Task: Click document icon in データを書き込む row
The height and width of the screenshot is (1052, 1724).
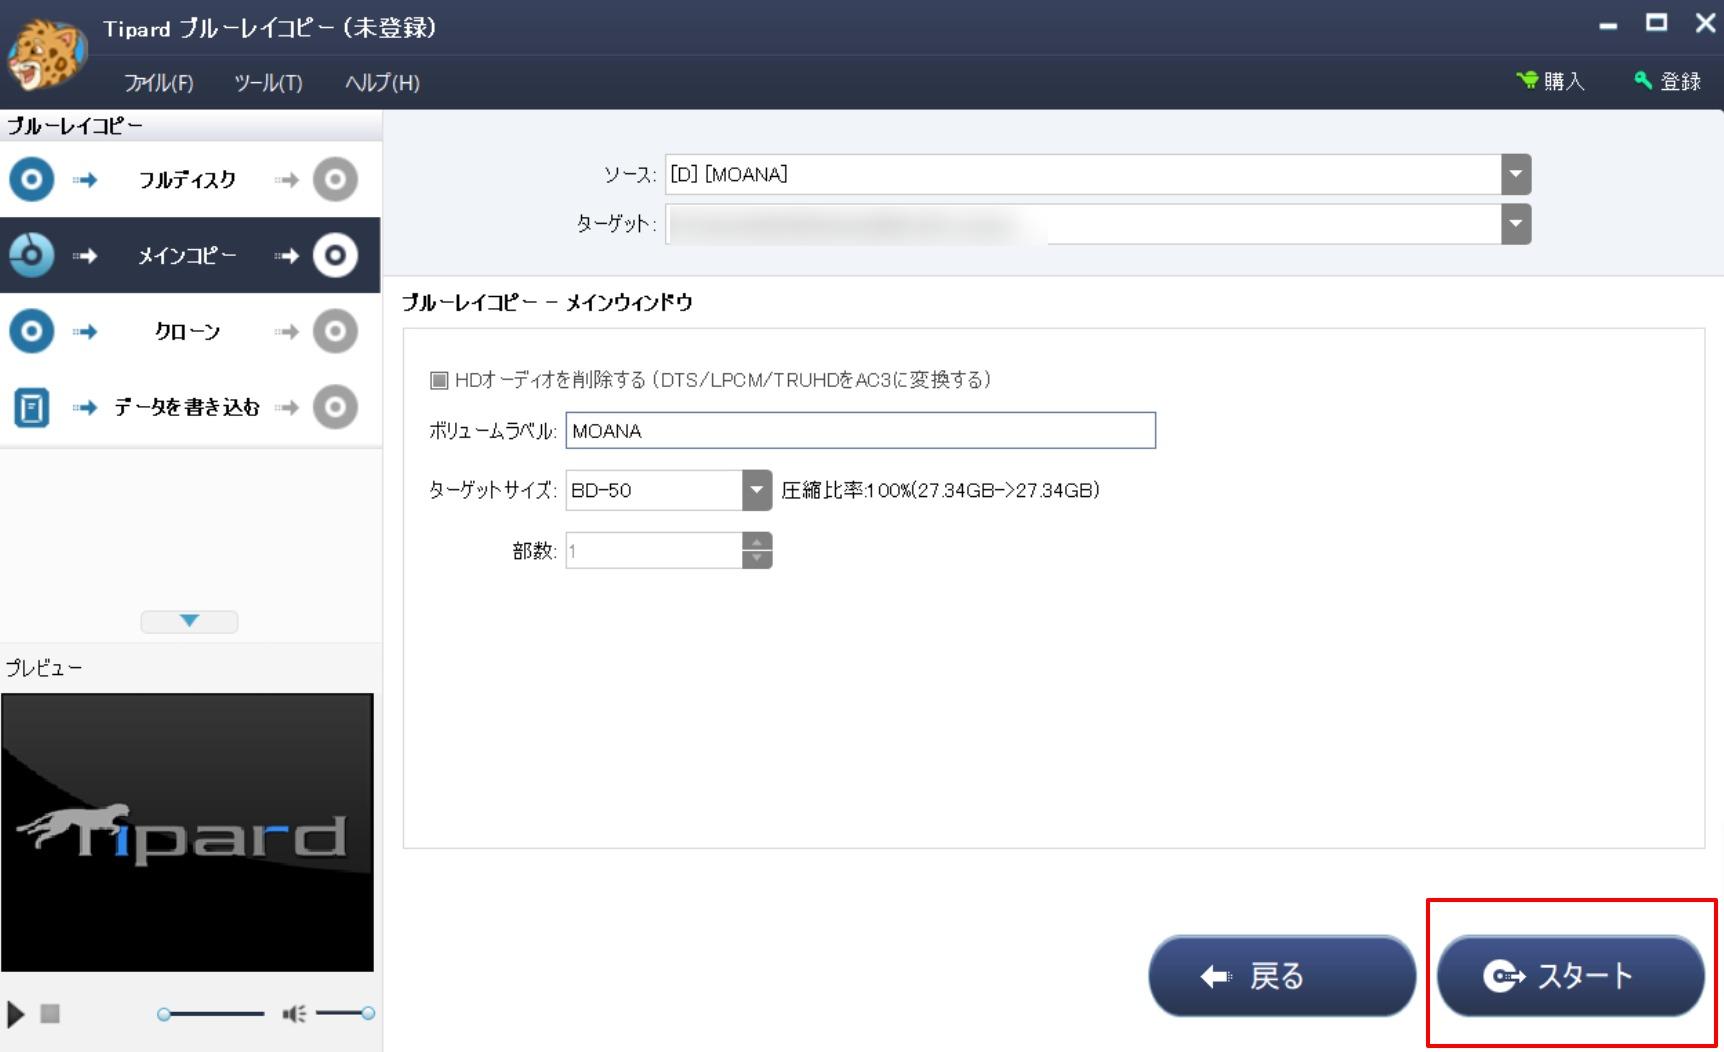Action: pyautogui.click(x=32, y=407)
